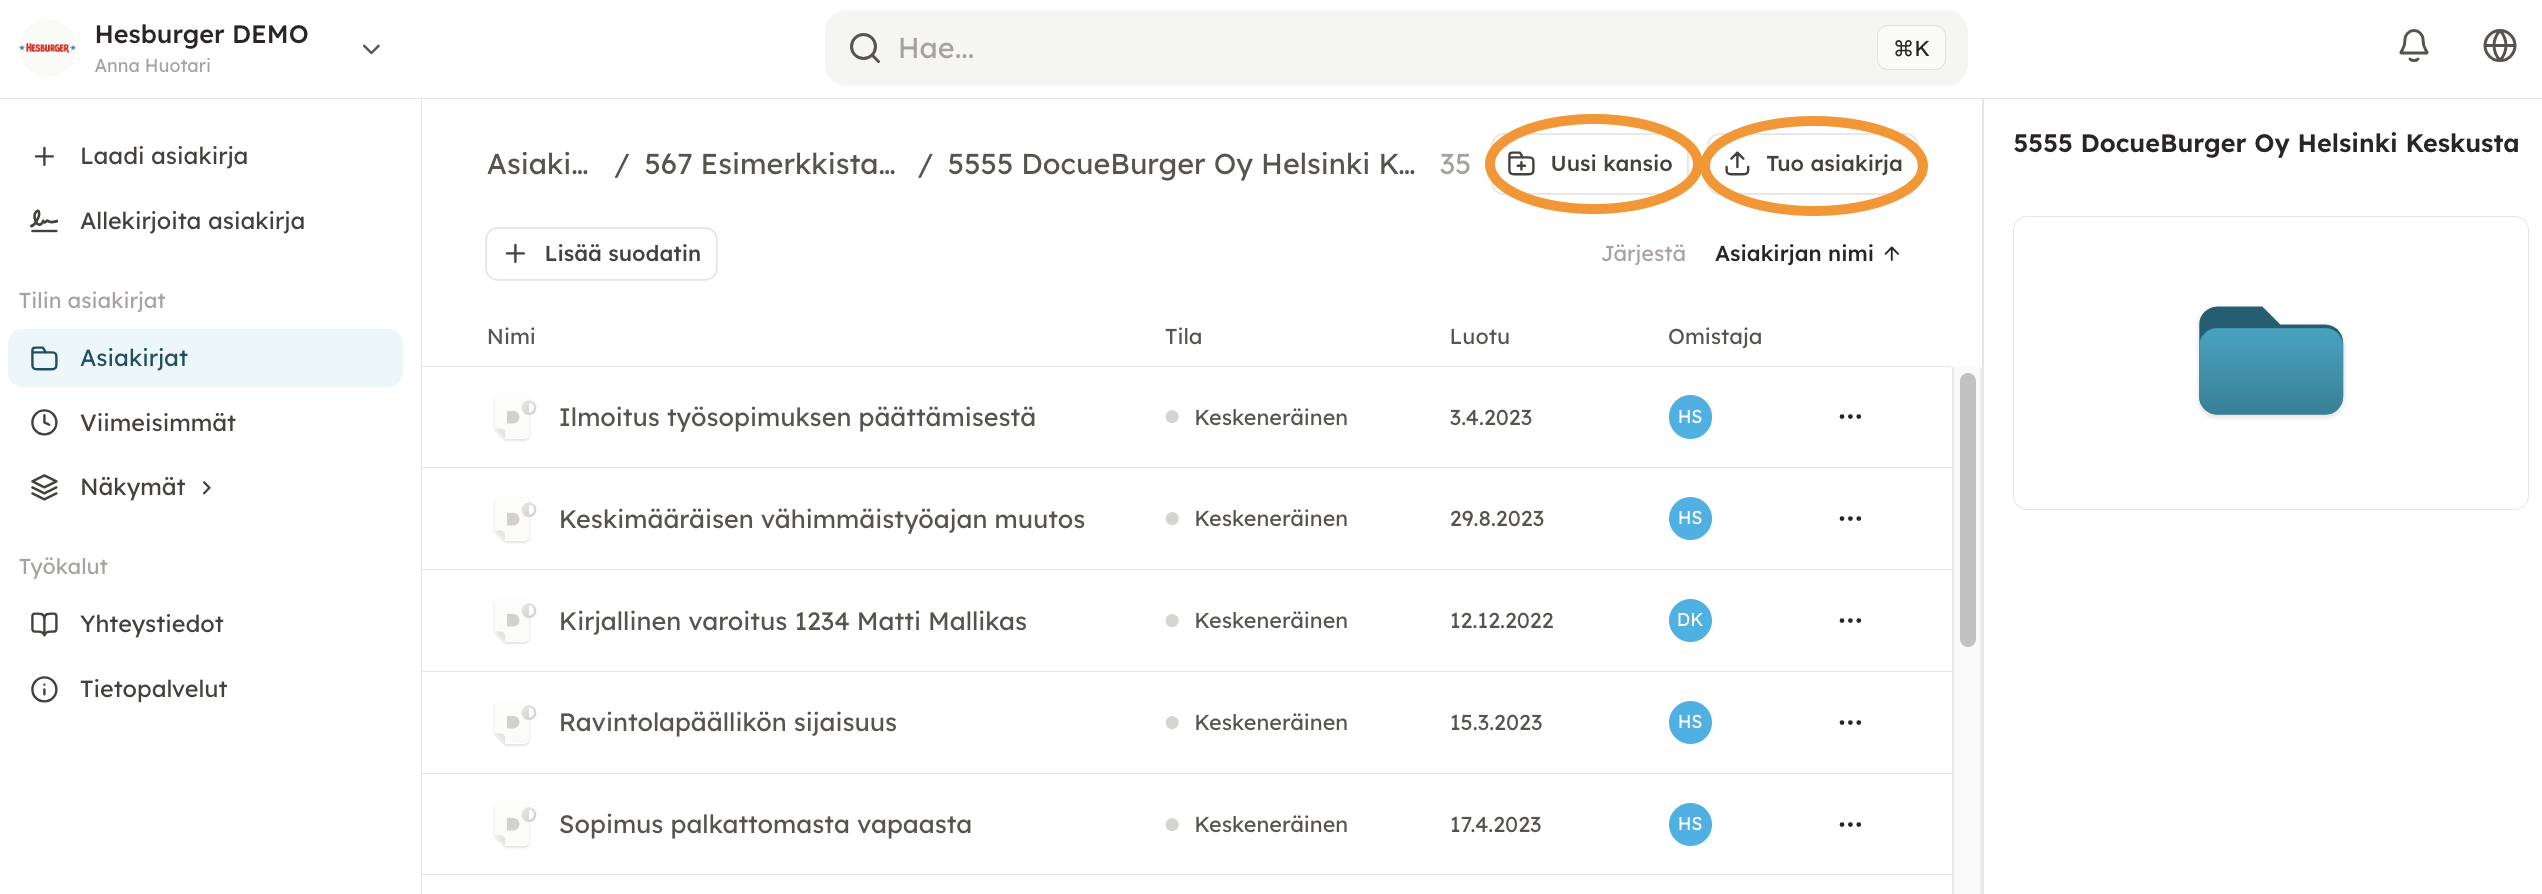Click the Tuo asiakirja button
The height and width of the screenshot is (894, 2542).
1816,164
